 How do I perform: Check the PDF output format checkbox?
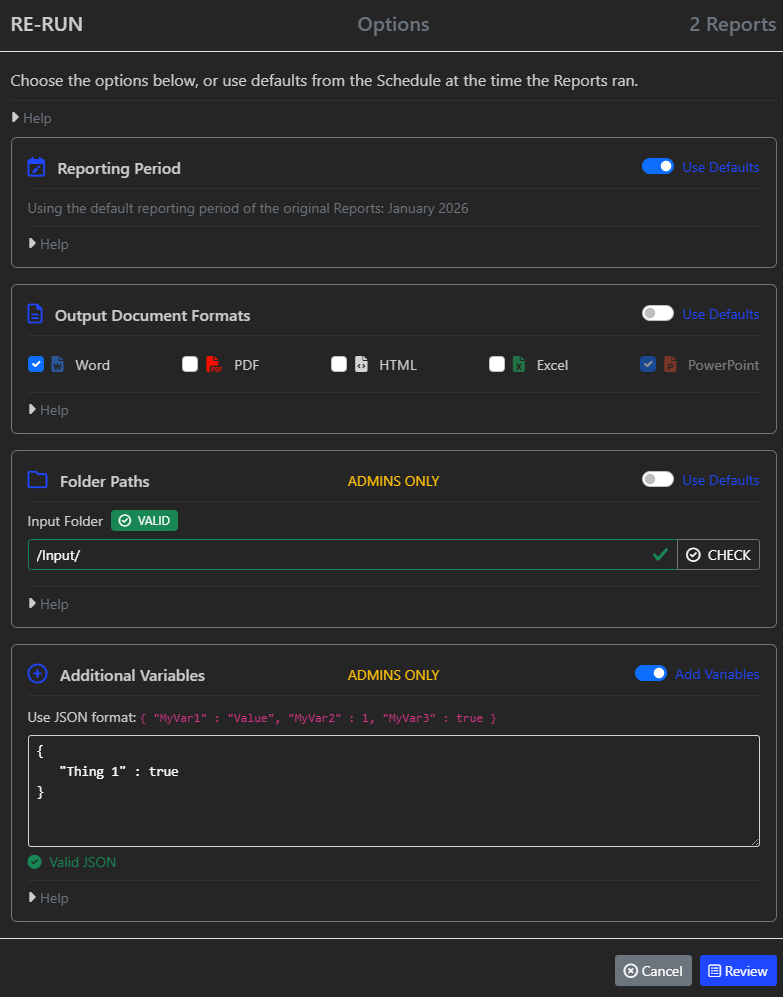tap(190, 365)
